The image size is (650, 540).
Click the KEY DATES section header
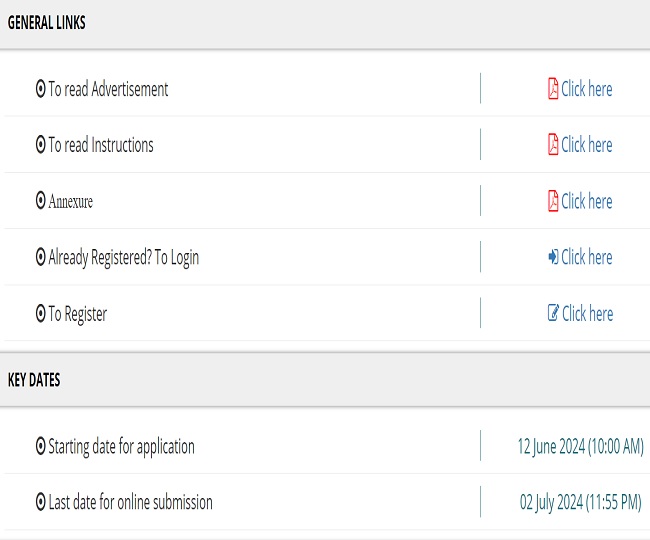click(34, 380)
